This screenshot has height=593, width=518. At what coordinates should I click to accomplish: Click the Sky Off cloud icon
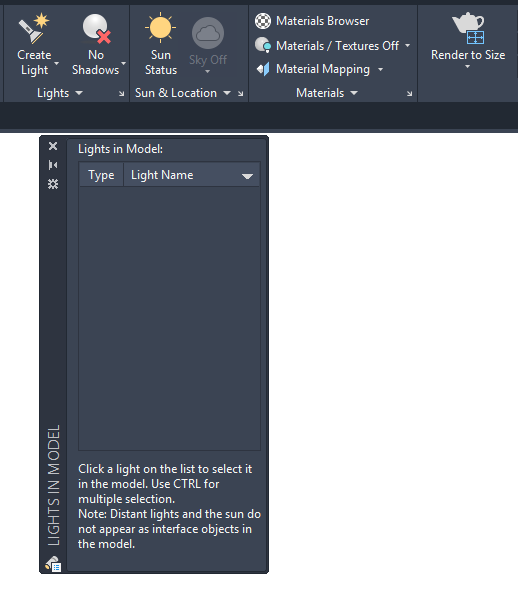pyautogui.click(x=208, y=33)
